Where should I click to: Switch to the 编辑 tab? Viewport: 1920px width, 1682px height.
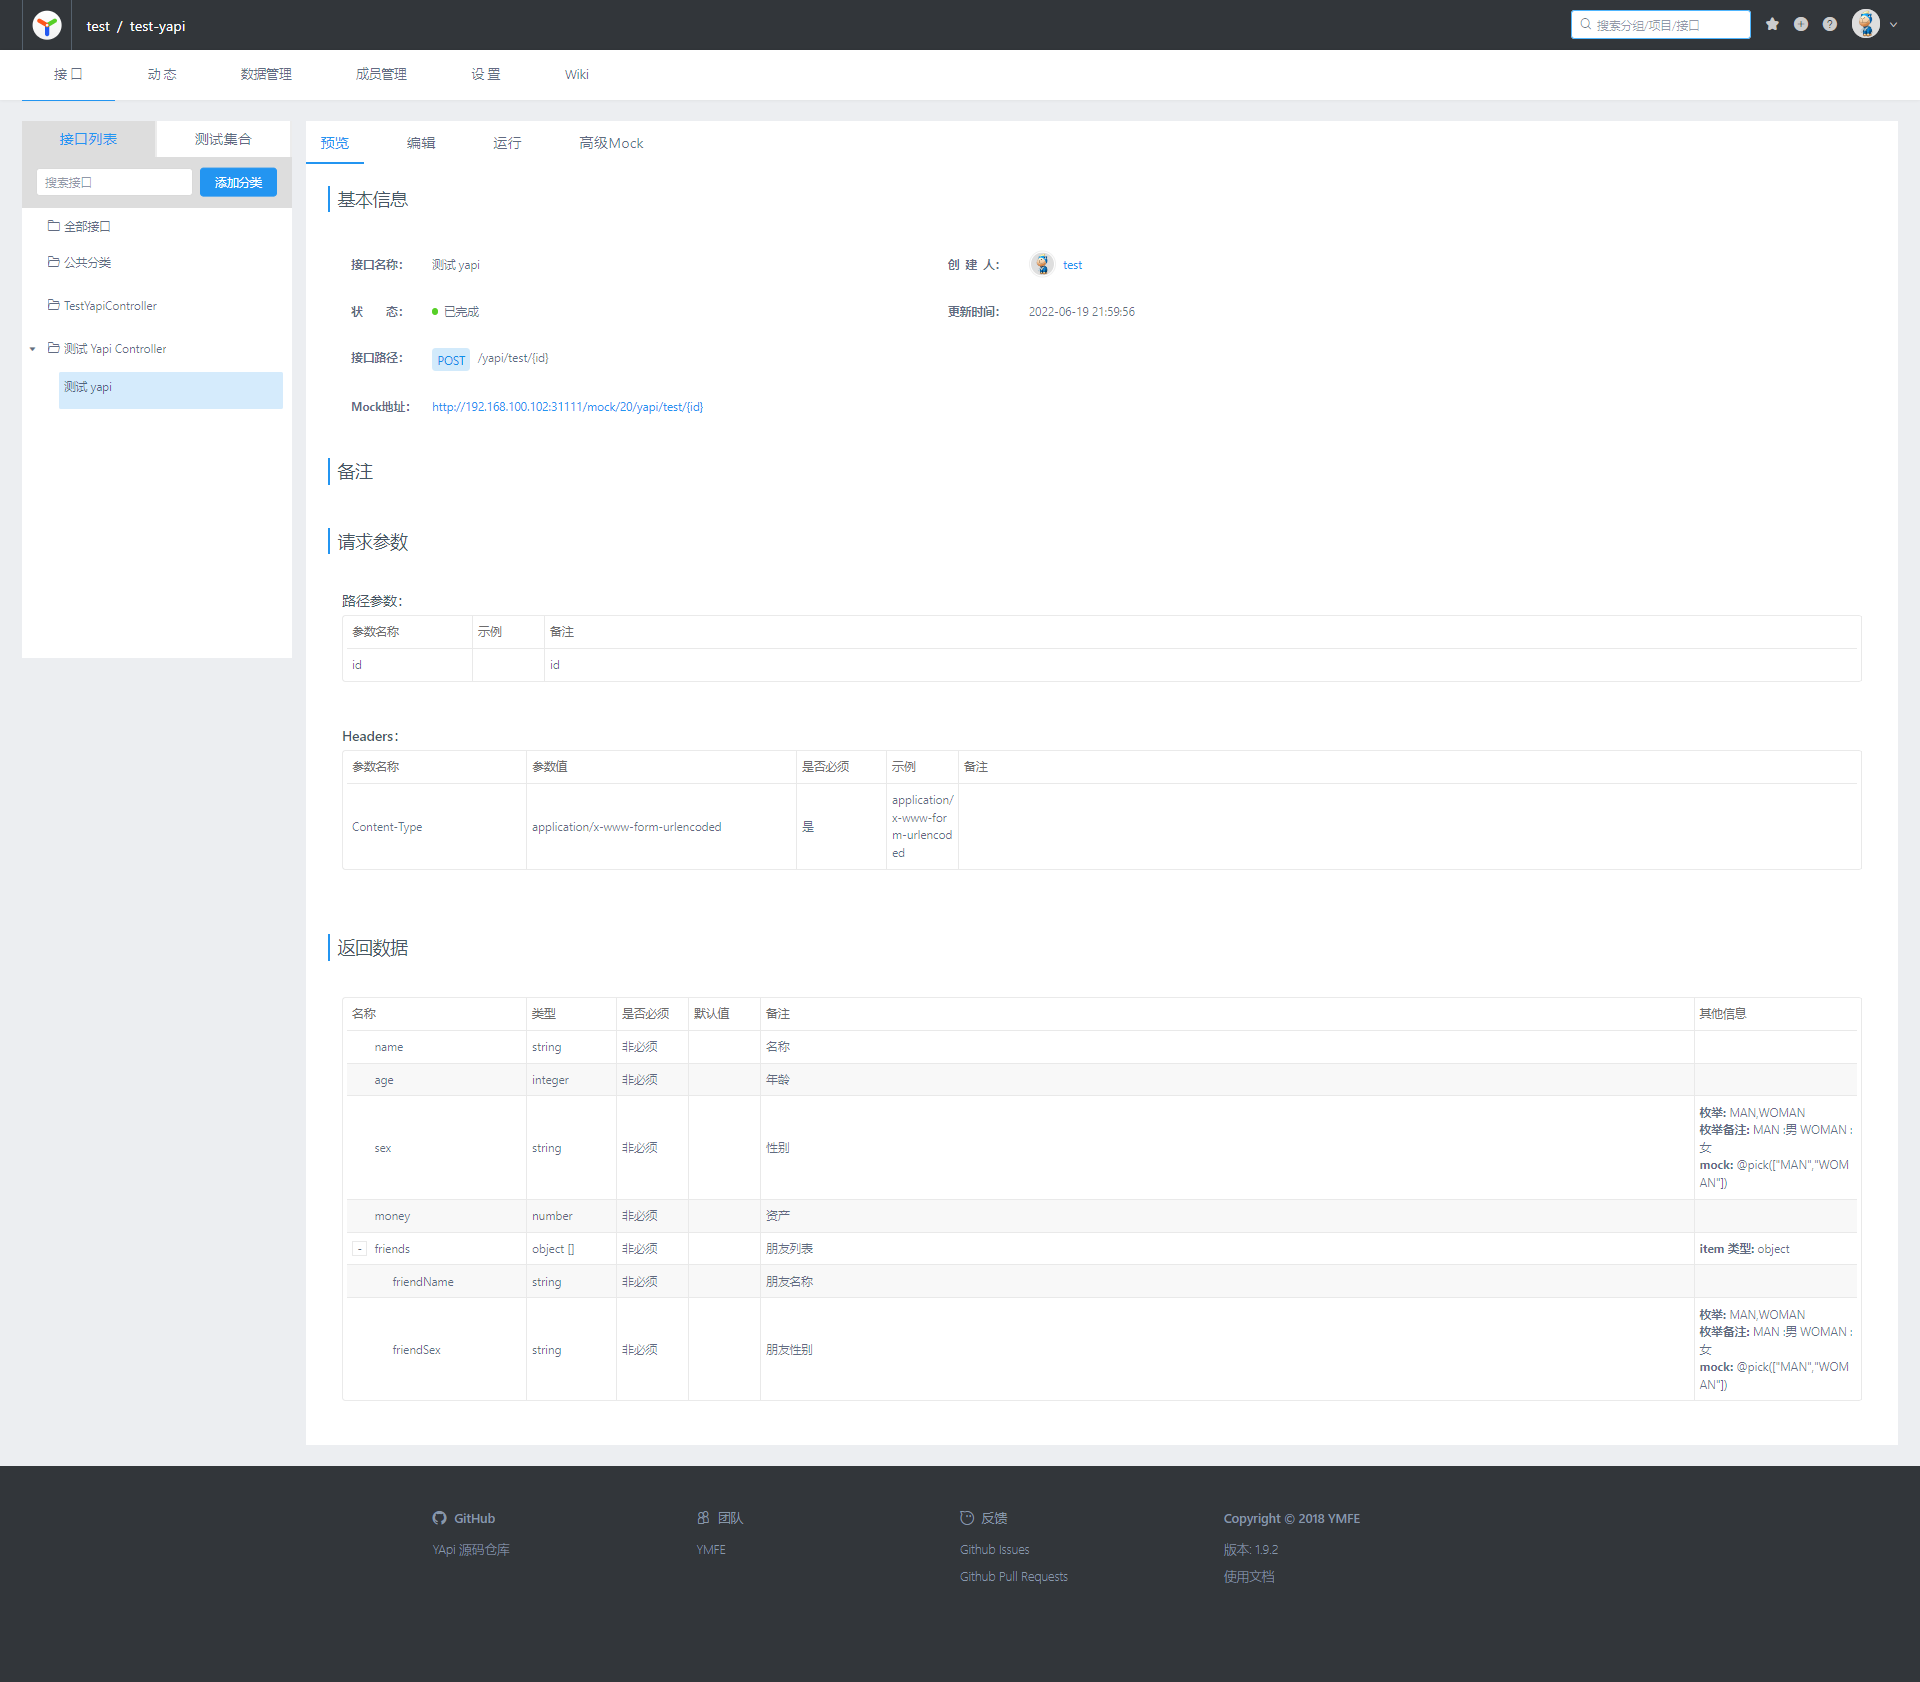(x=420, y=143)
